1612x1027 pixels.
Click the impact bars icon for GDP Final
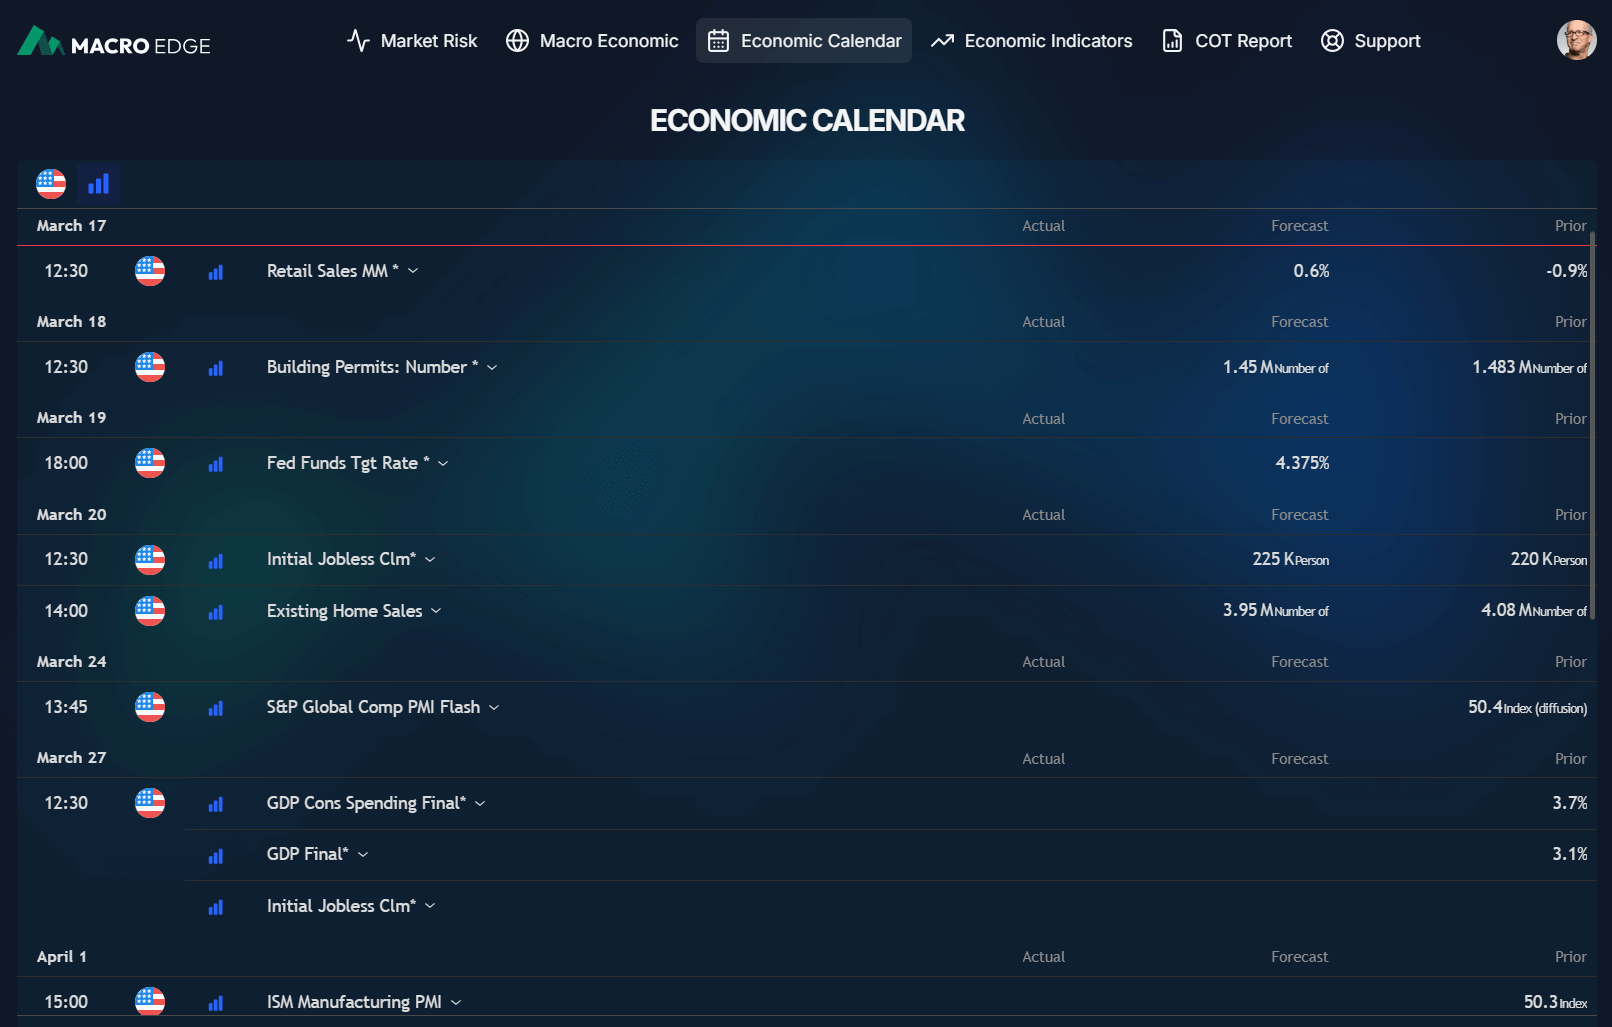[215, 856]
